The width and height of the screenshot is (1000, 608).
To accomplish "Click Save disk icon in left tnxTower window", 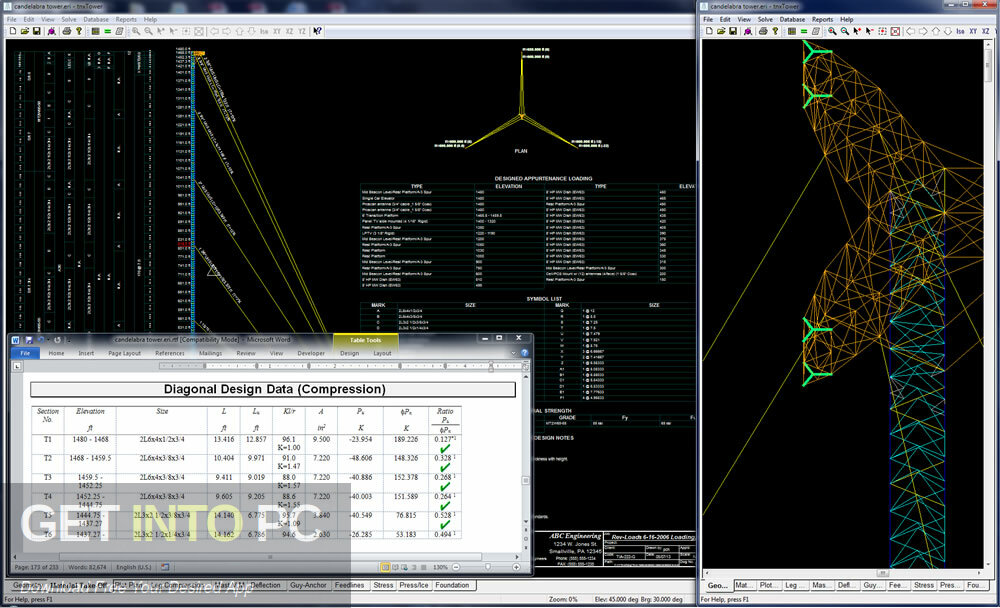I will click(36, 31).
